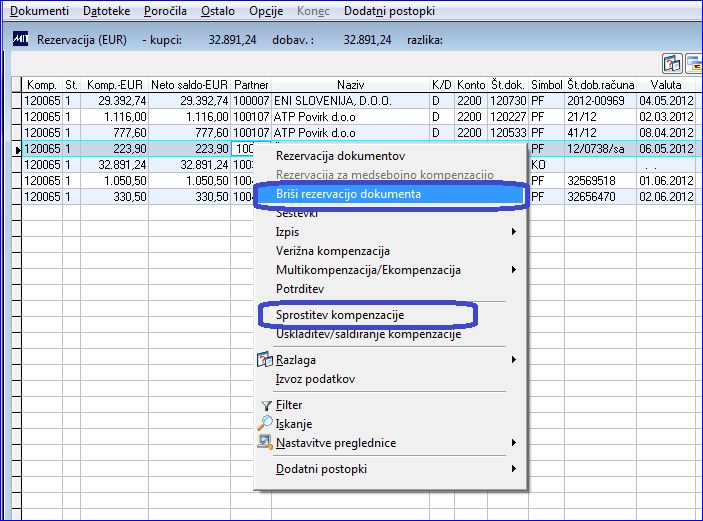Viewport: 703px width, 521px height.
Task: Click the Filter funnel icon in menu
Action: [x=266, y=405]
